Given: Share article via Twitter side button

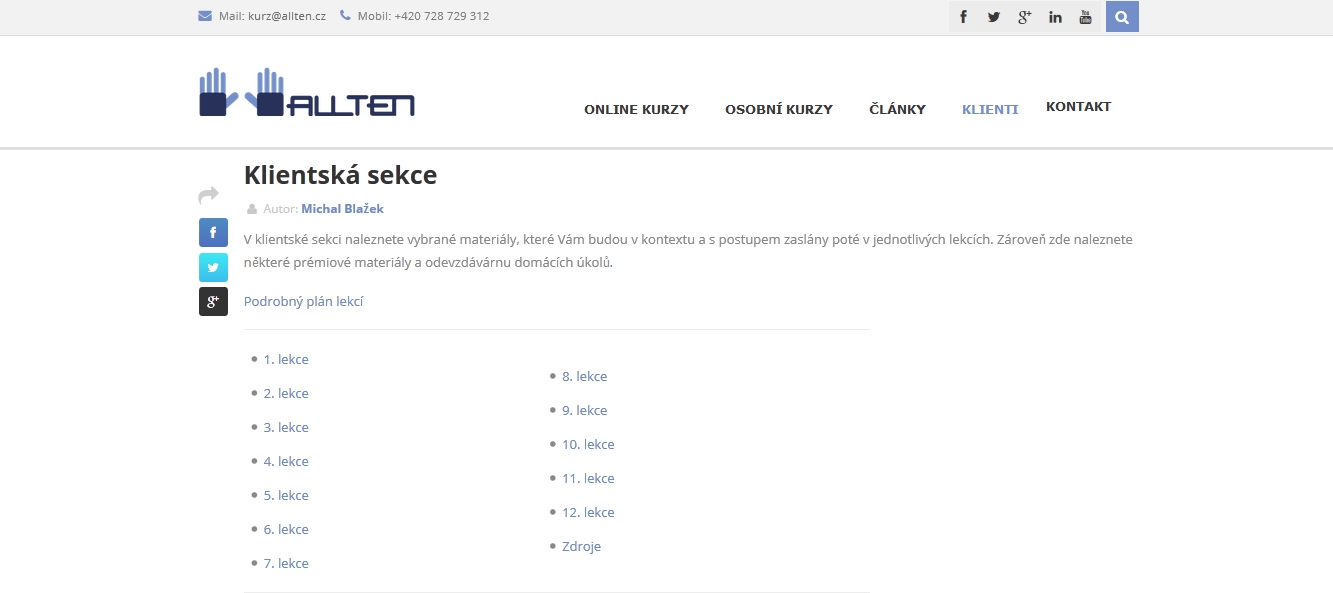Looking at the screenshot, I should coord(213,267).
